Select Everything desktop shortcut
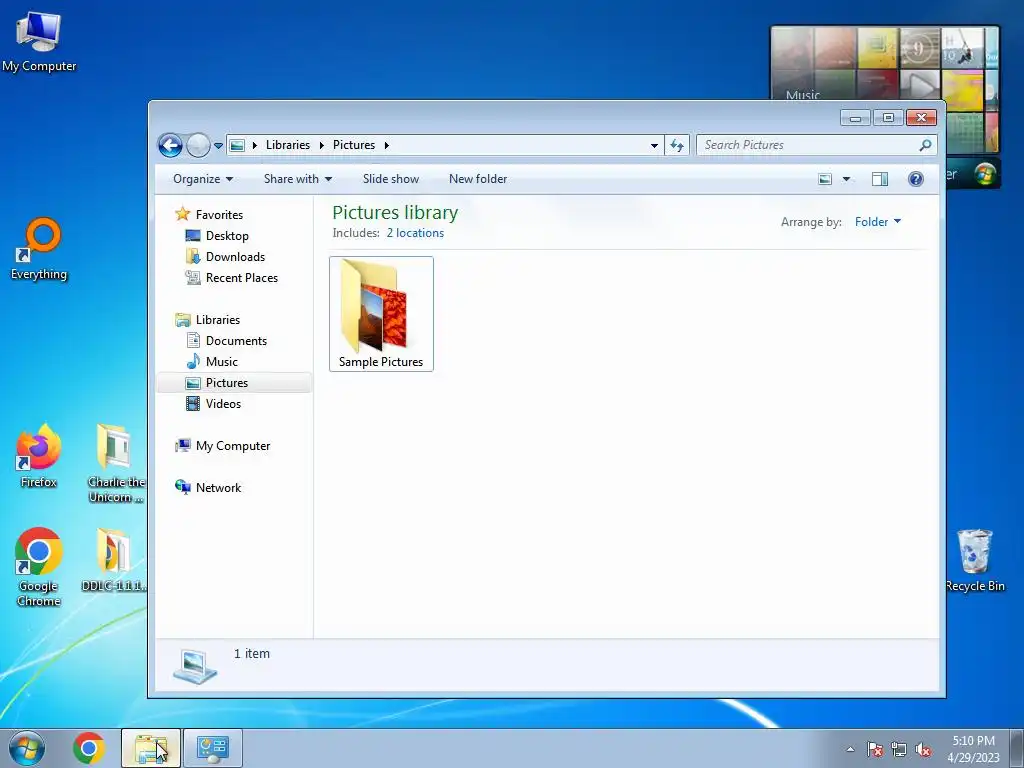The width and height of the screenshot is (1024, 768). click(x=39, y=249)
